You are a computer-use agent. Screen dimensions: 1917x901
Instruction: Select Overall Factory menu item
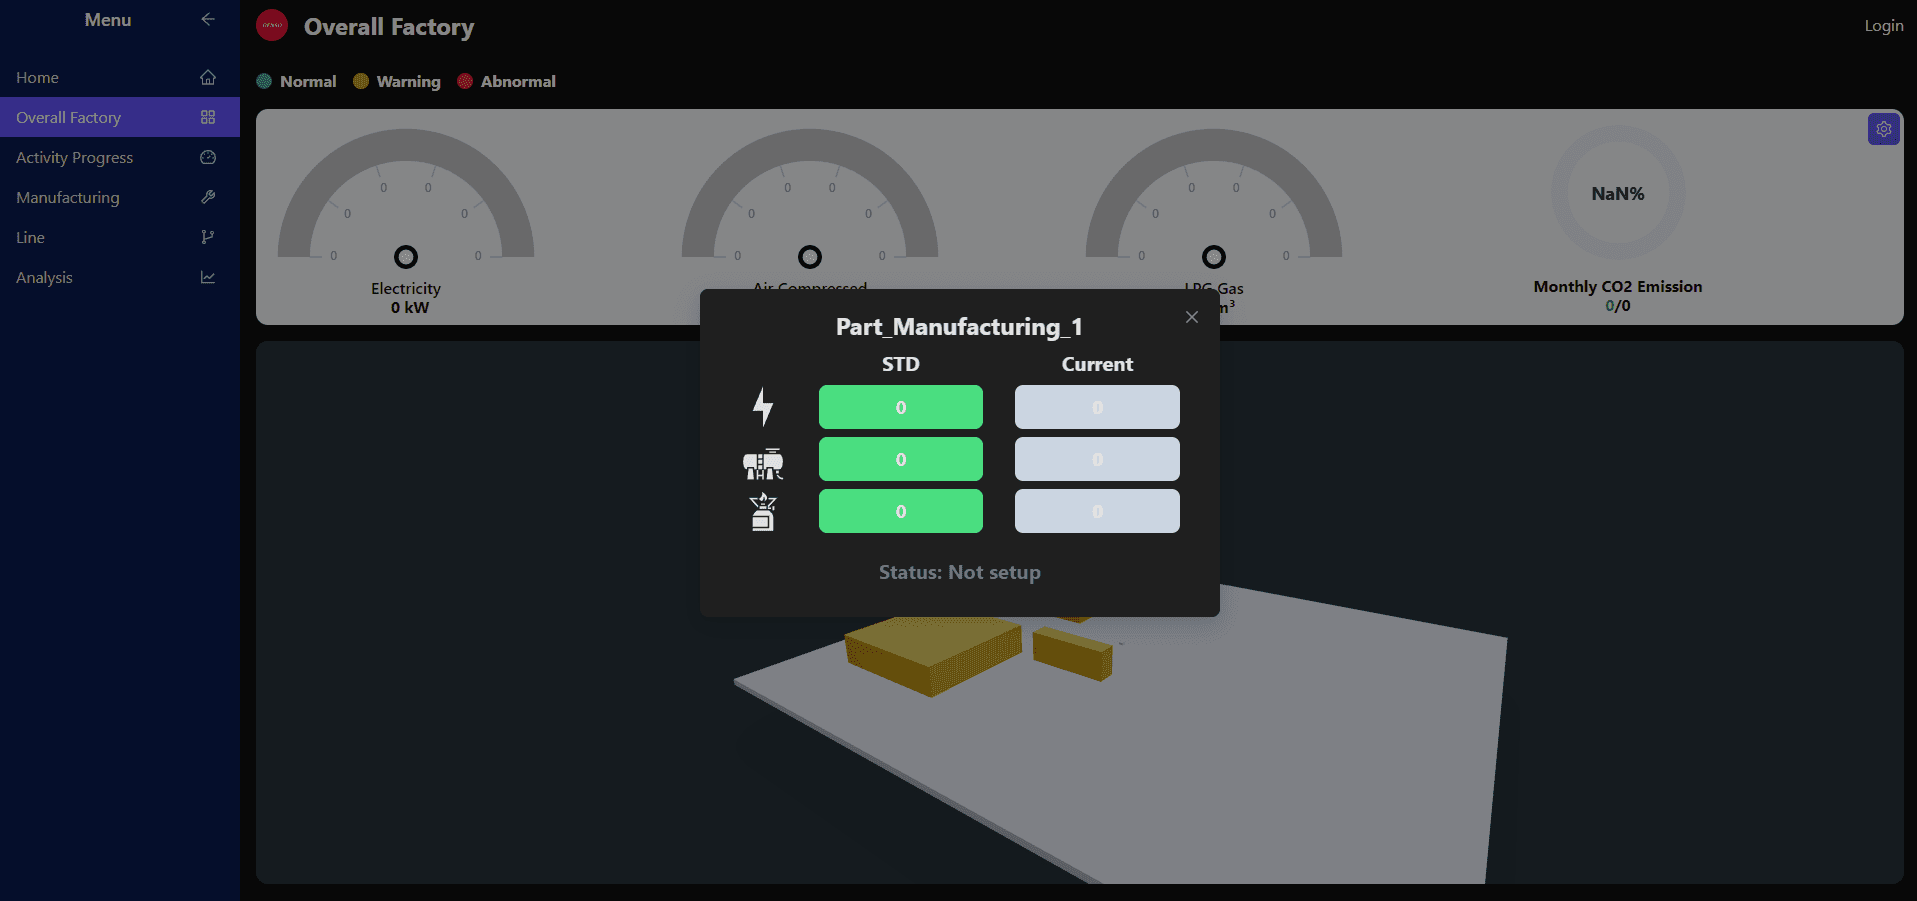click(120, 117)
